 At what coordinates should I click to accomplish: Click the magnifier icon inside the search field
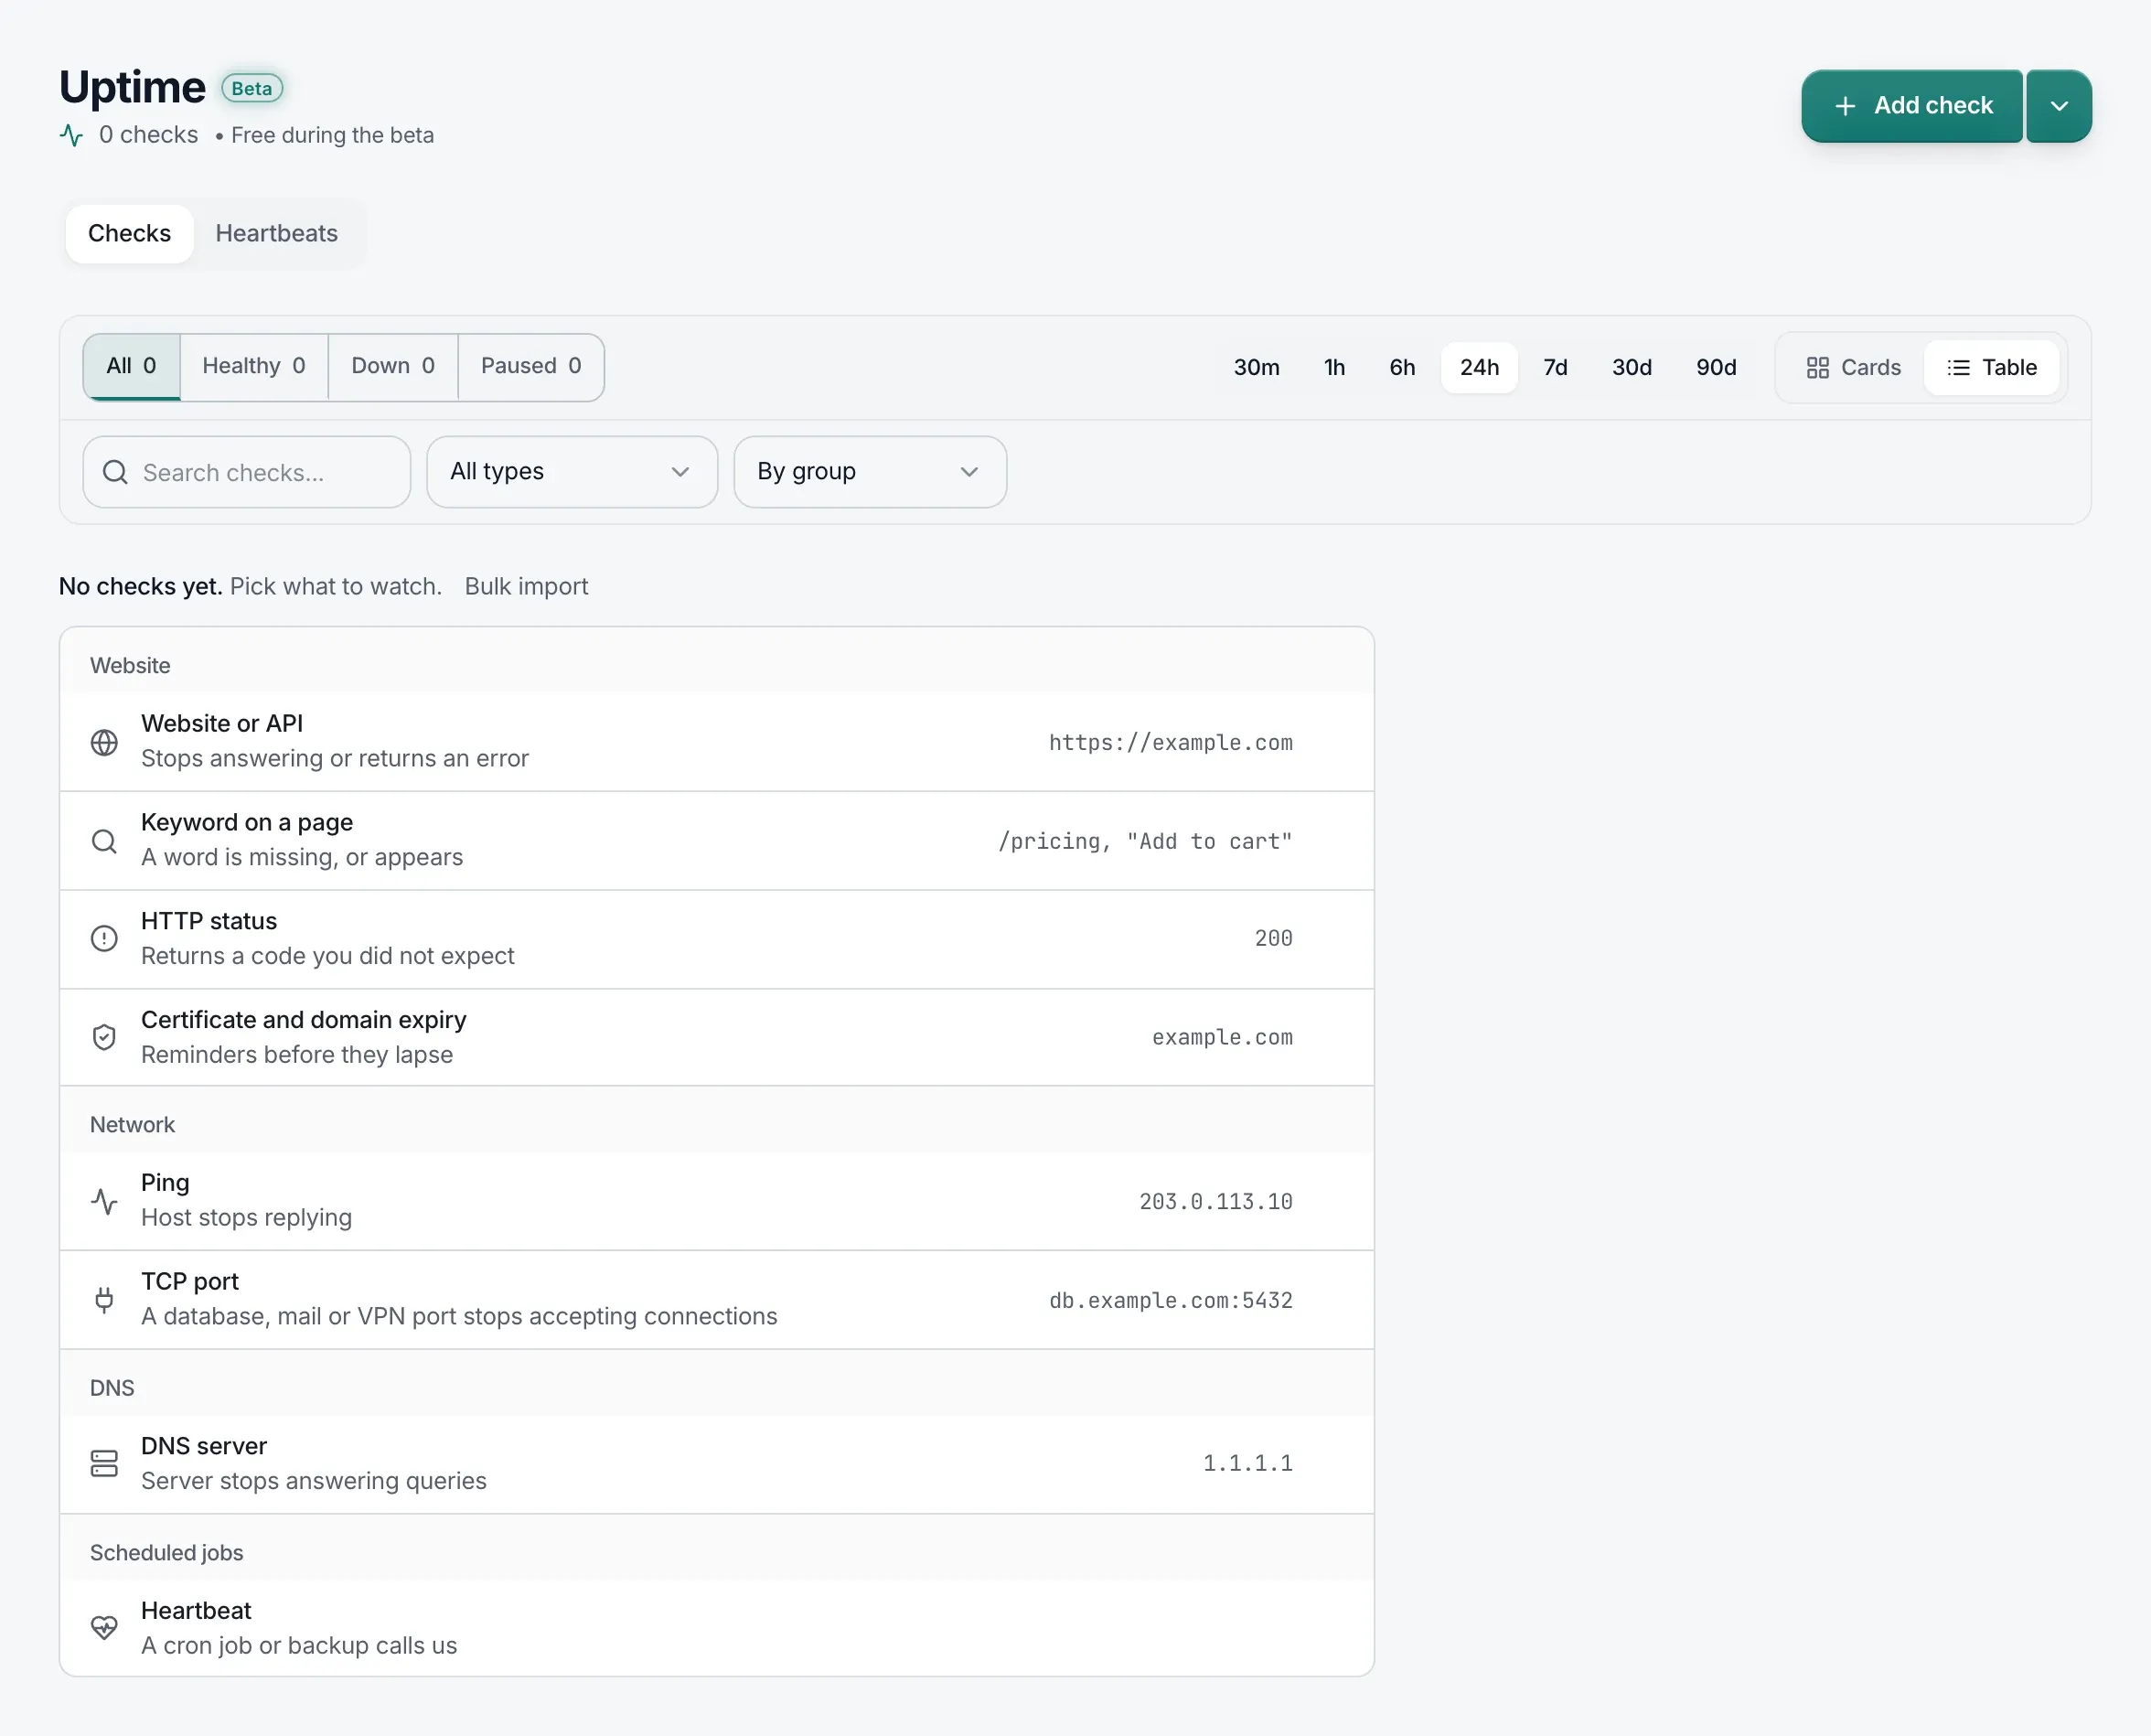(x=115, y=472)
